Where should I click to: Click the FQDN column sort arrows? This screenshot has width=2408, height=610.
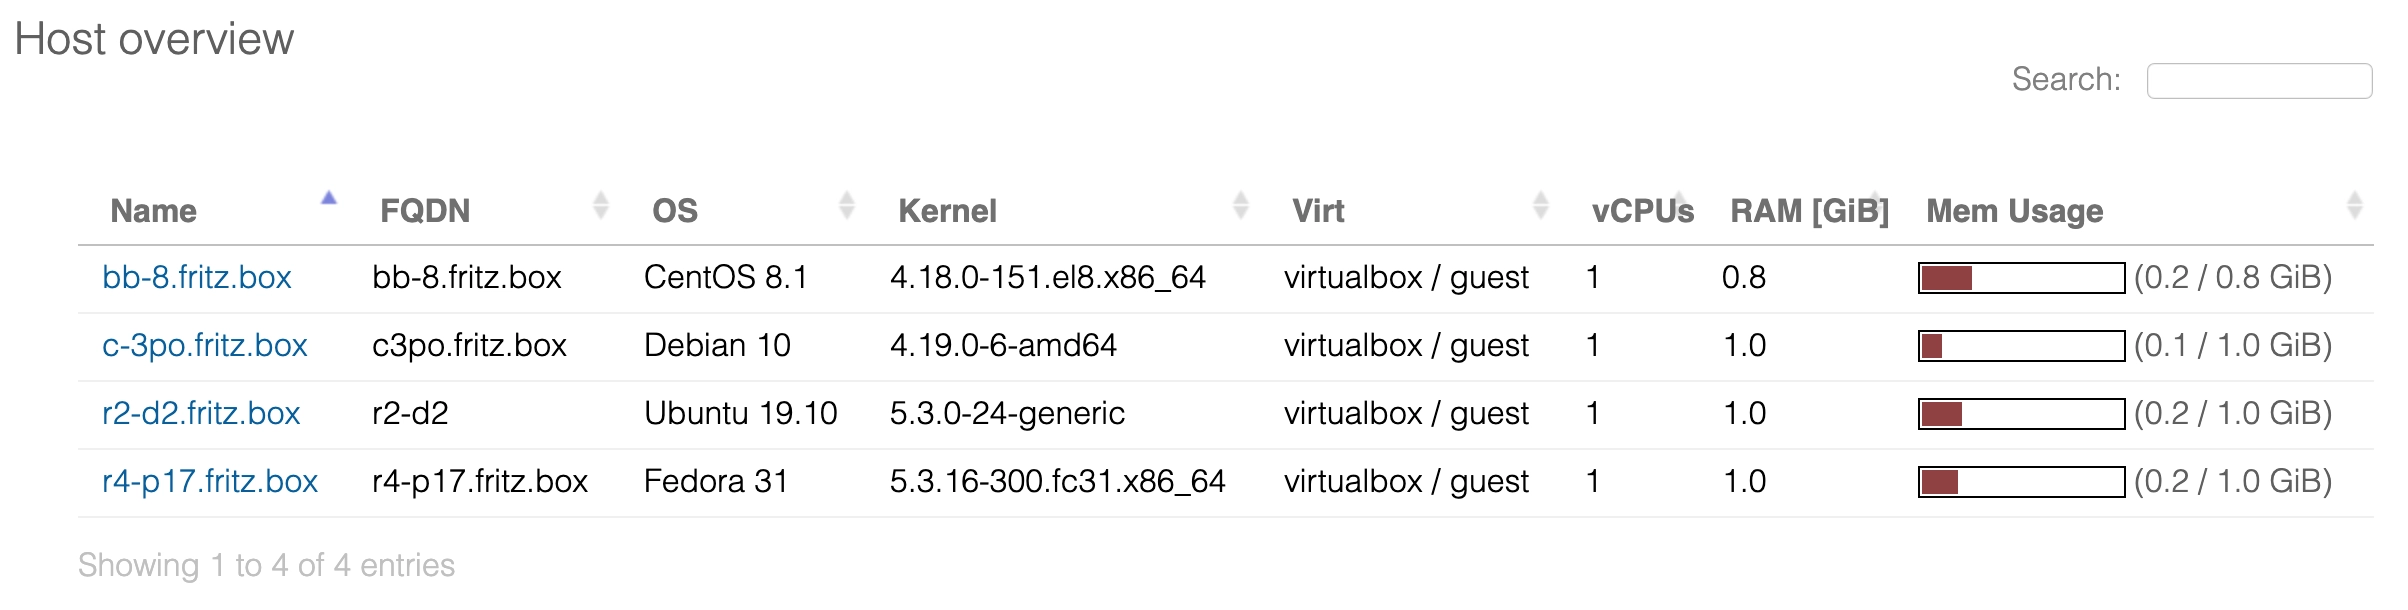600,205
